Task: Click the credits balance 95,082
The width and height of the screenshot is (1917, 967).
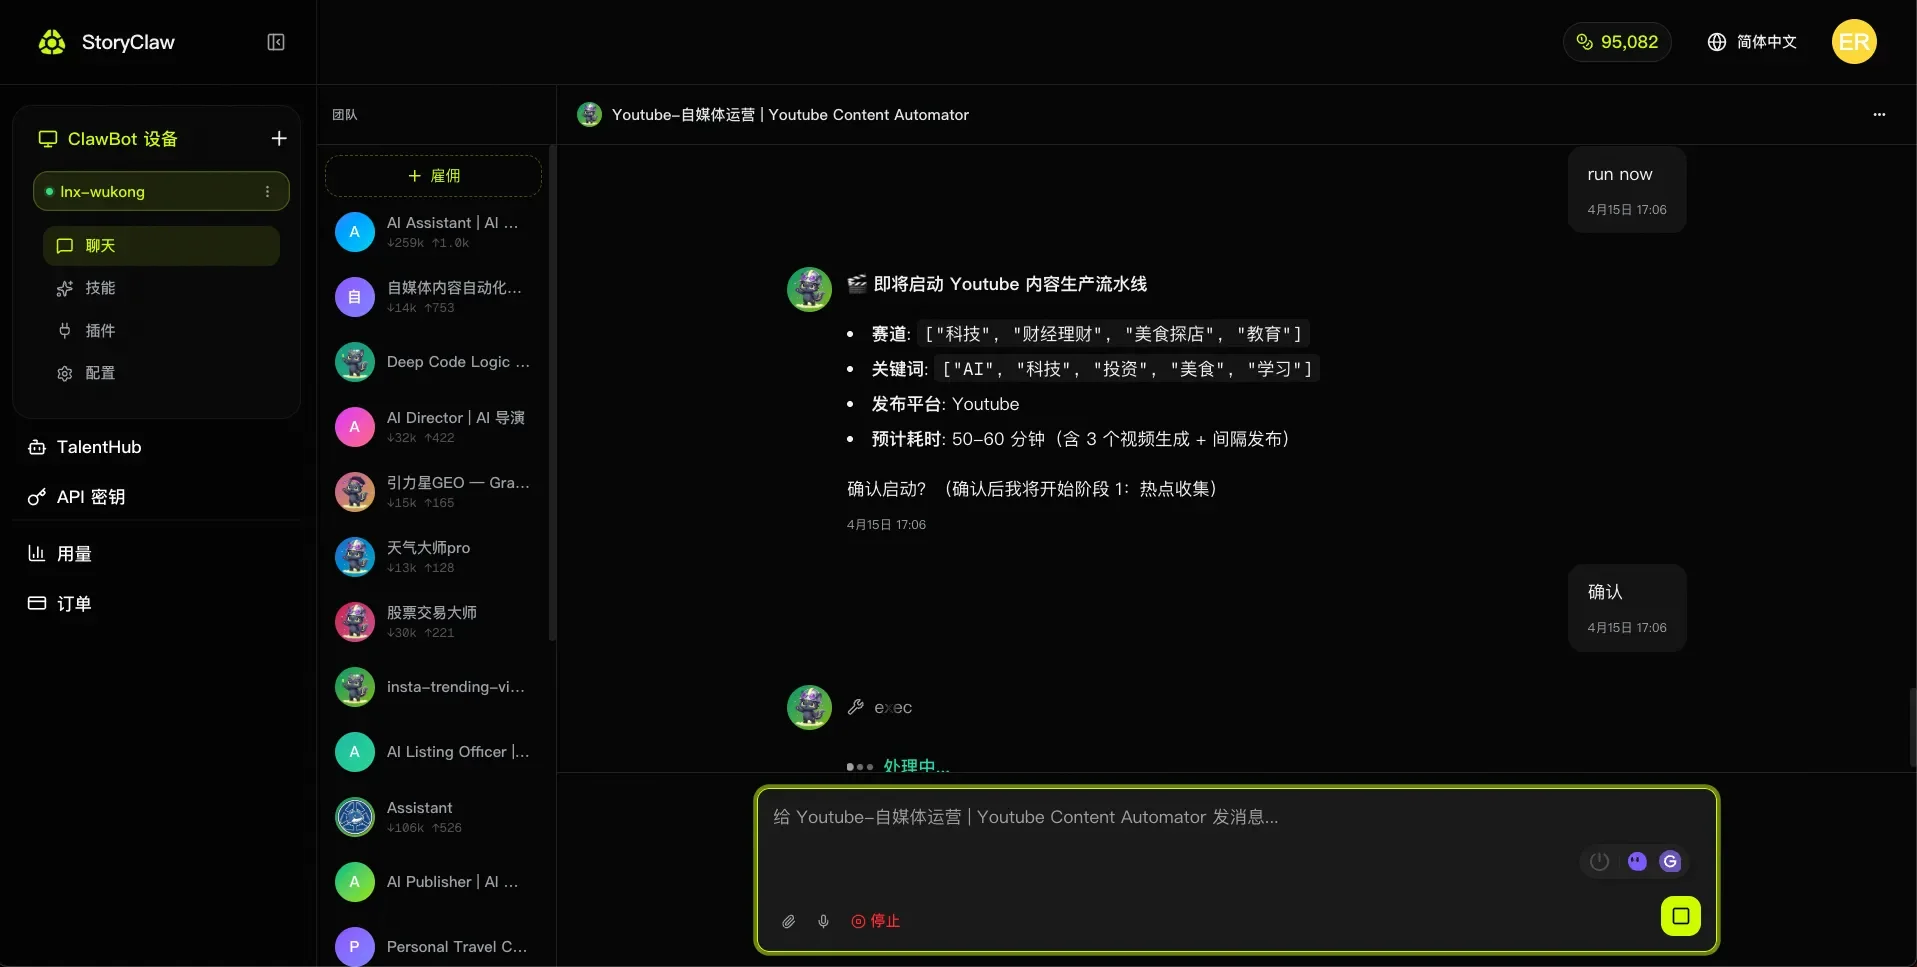Action: tap(1617, 42)
